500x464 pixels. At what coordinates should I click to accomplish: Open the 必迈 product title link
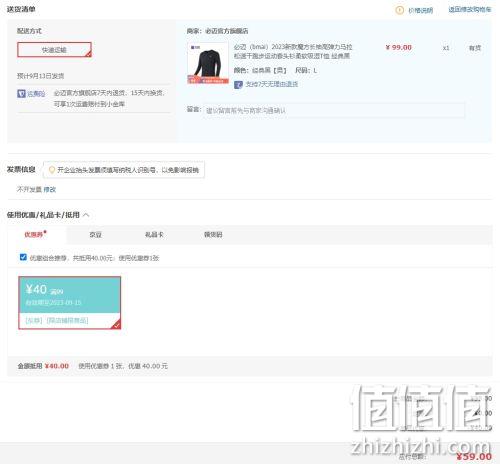pos(293,51)
